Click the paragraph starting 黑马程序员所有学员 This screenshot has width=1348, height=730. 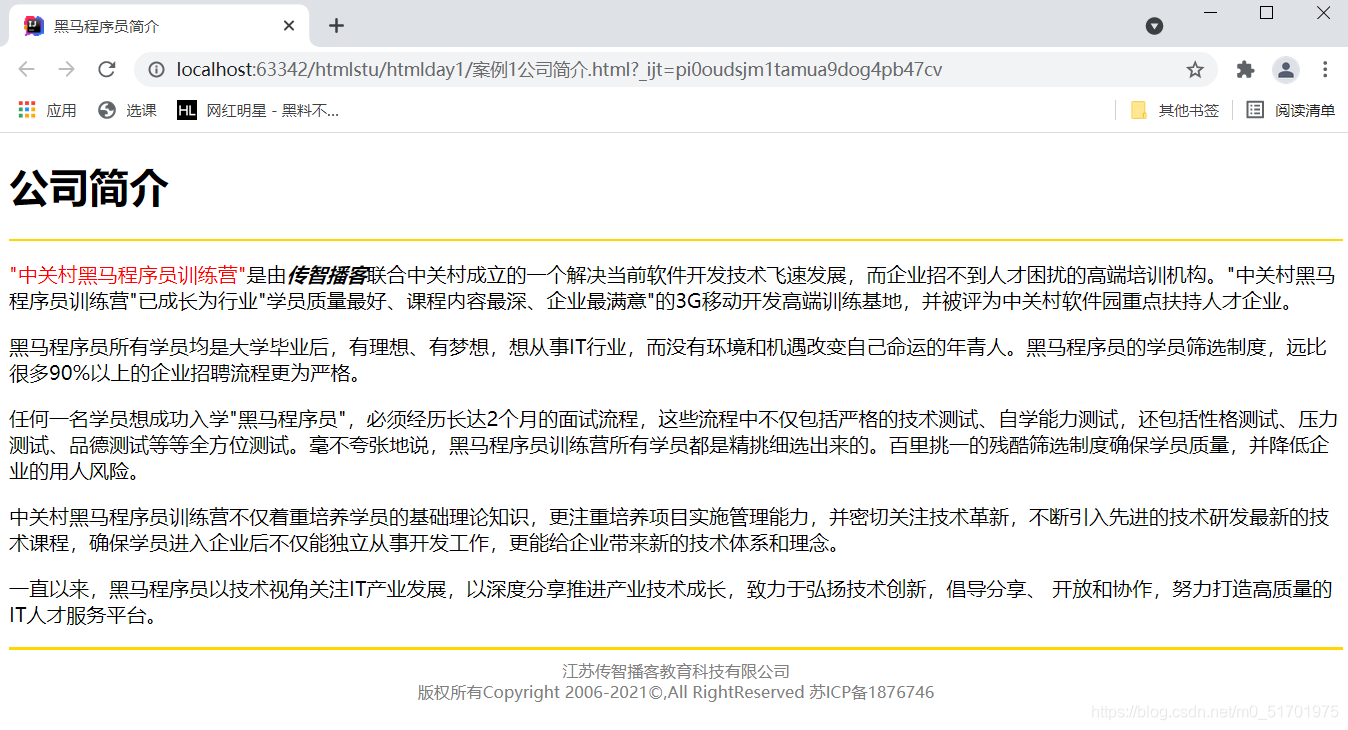668,360
